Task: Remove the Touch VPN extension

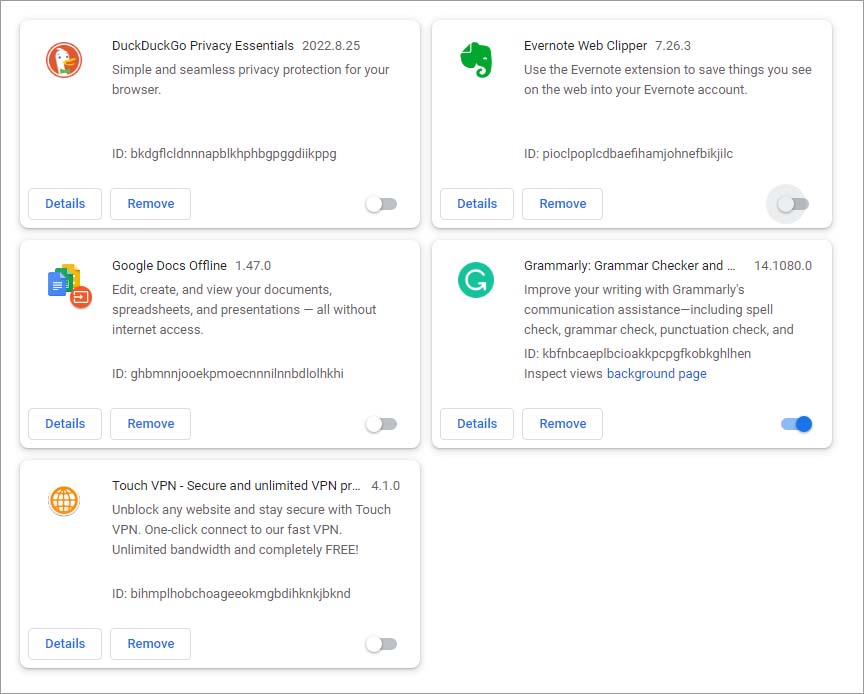Action: click(x=151, y=644)
